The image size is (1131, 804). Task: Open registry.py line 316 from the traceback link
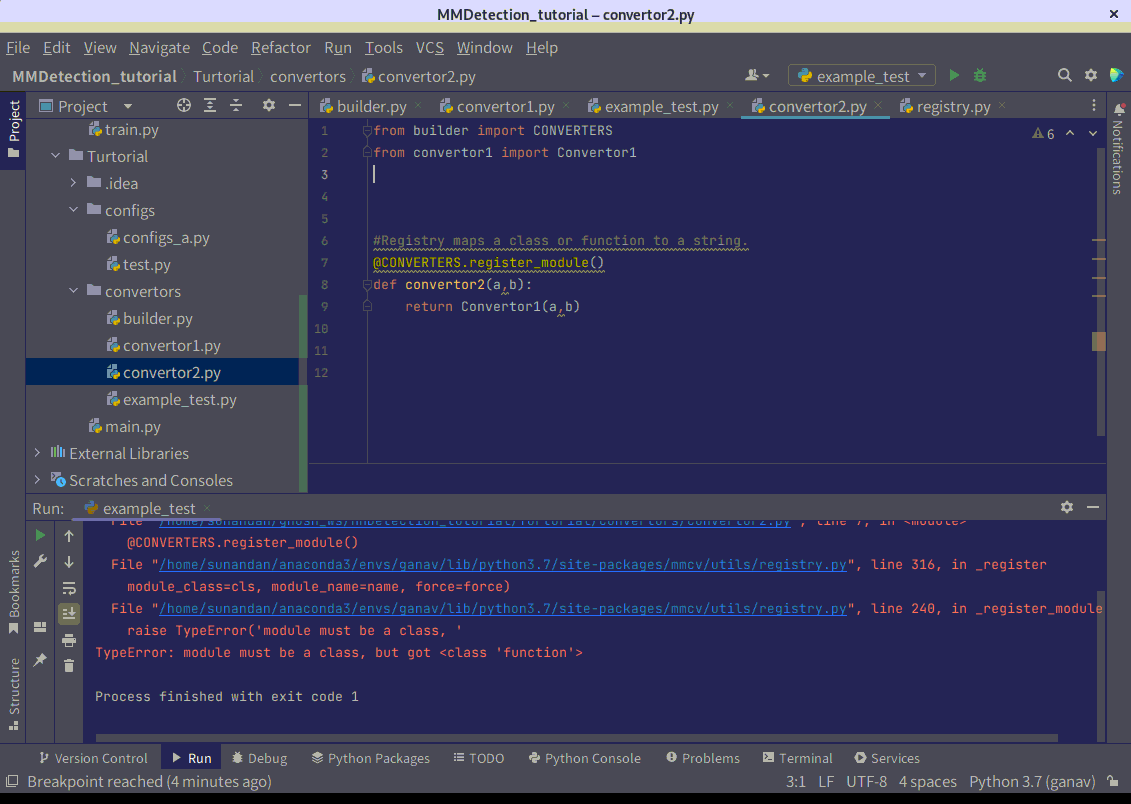498,564
